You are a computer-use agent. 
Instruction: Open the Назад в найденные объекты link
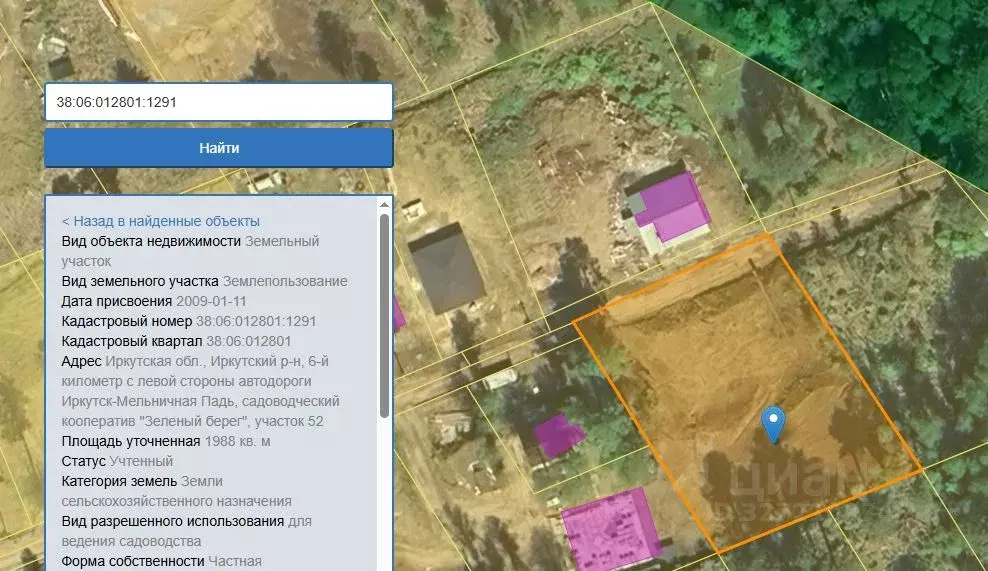pos(160,221)
